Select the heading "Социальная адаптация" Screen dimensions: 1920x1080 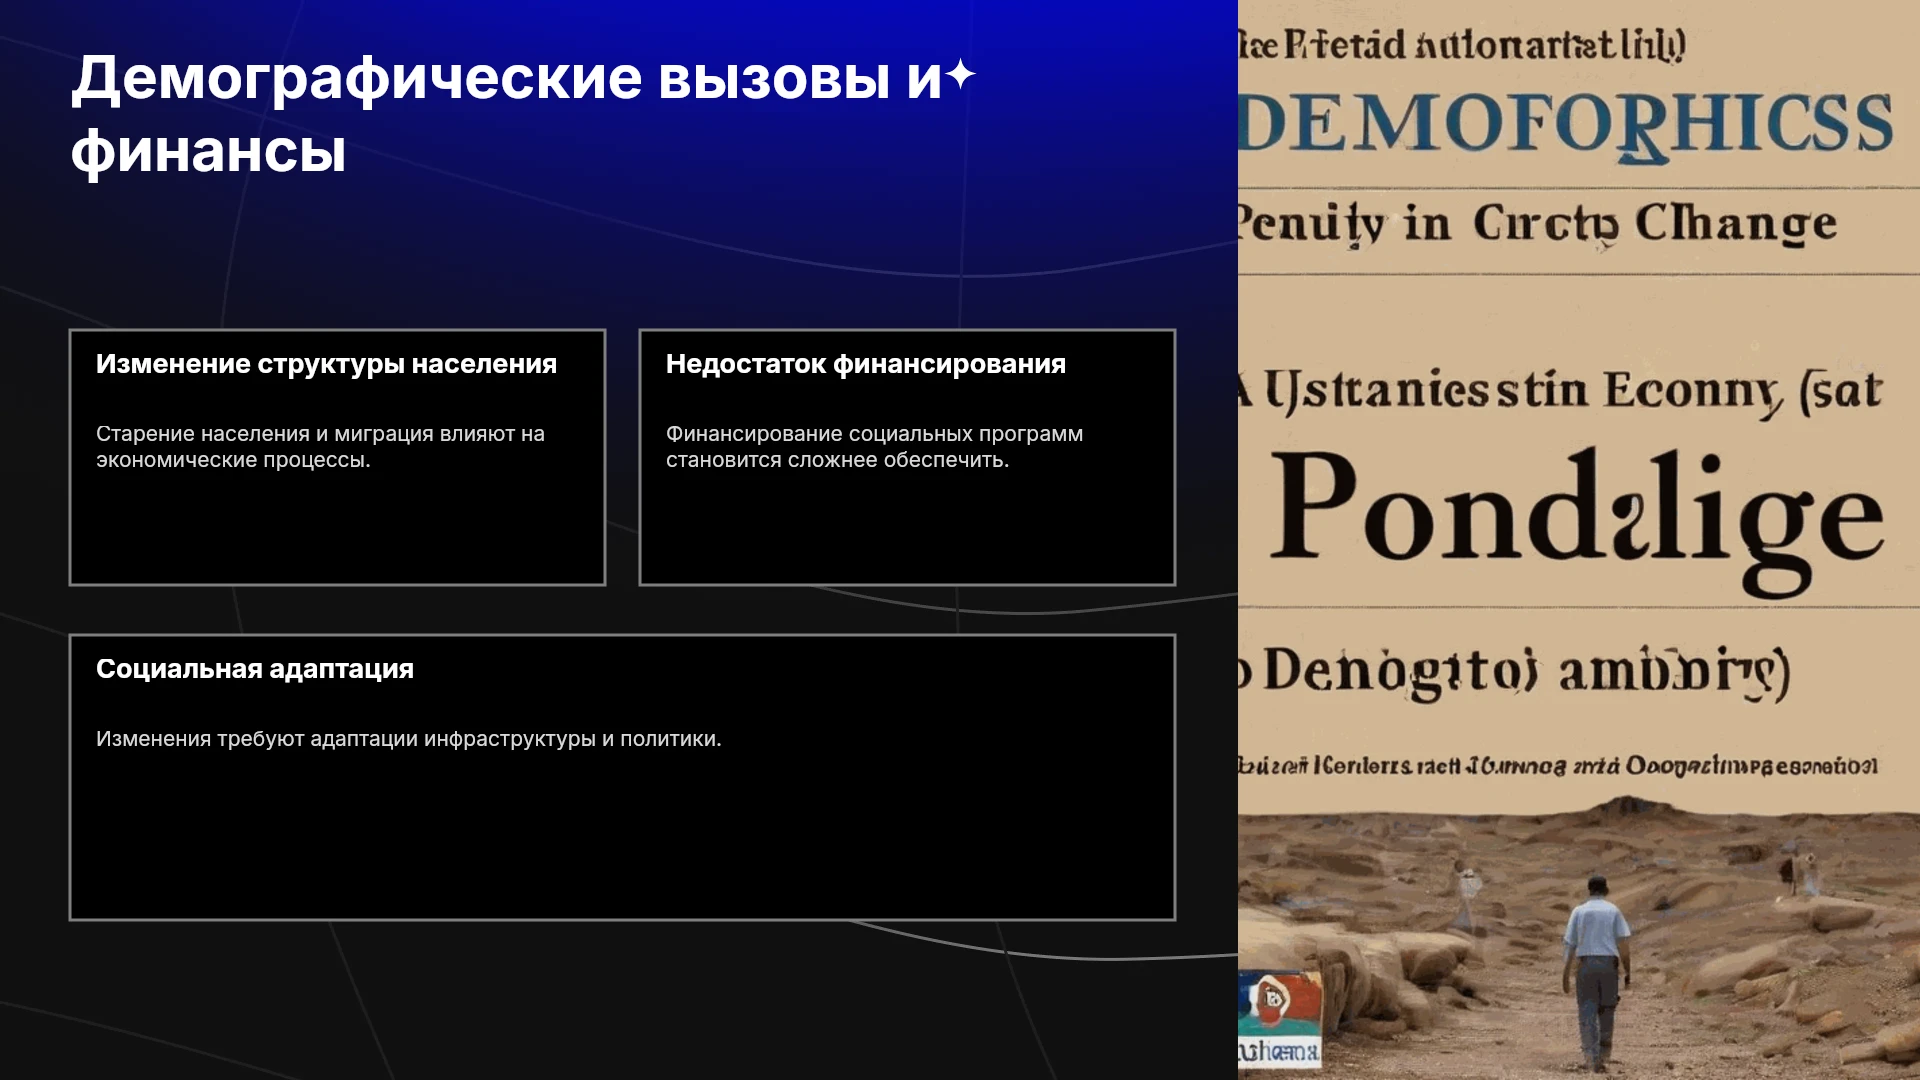255,669
